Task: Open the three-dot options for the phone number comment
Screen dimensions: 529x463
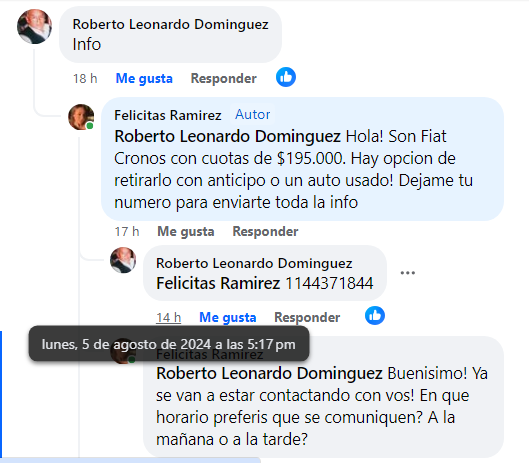Action: click(408, 273)
